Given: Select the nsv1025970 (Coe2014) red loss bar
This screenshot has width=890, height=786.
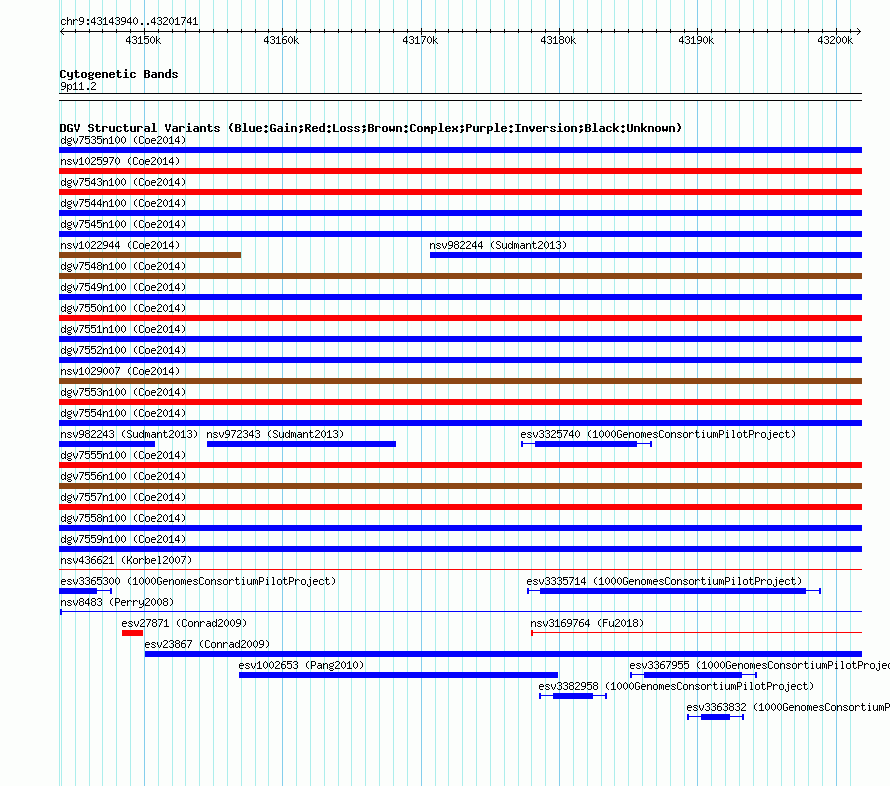Looking at the screenshot, I should click(460, 171).
